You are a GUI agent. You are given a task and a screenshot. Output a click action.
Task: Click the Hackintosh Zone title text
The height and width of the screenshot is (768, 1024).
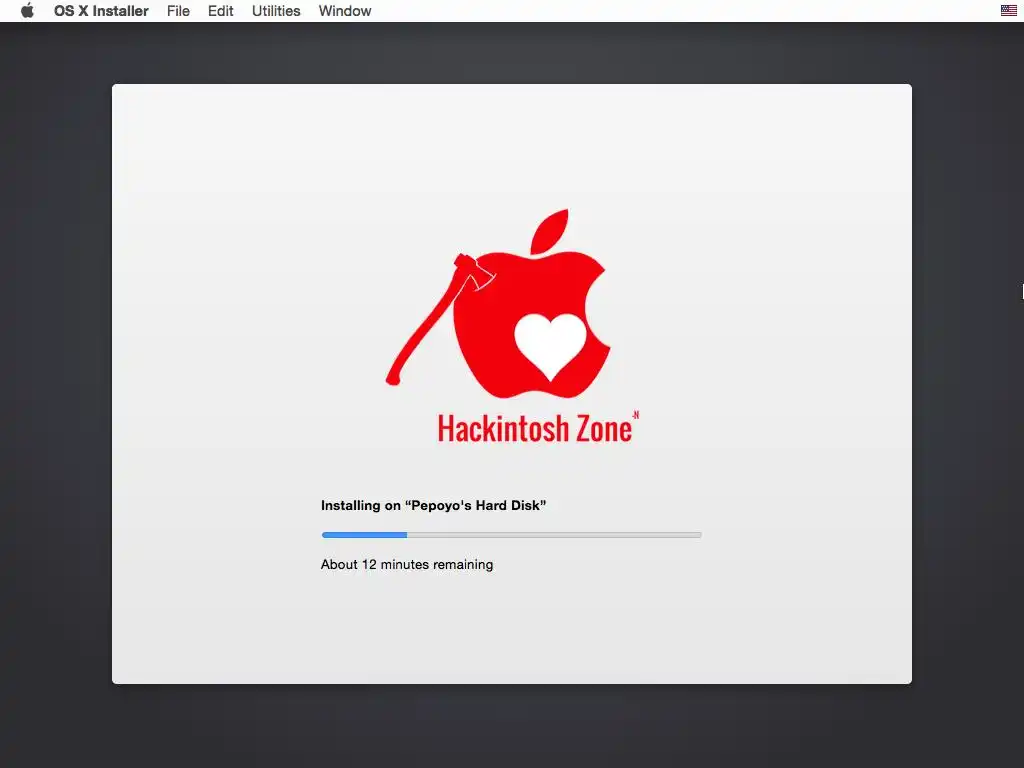point(538,428)
